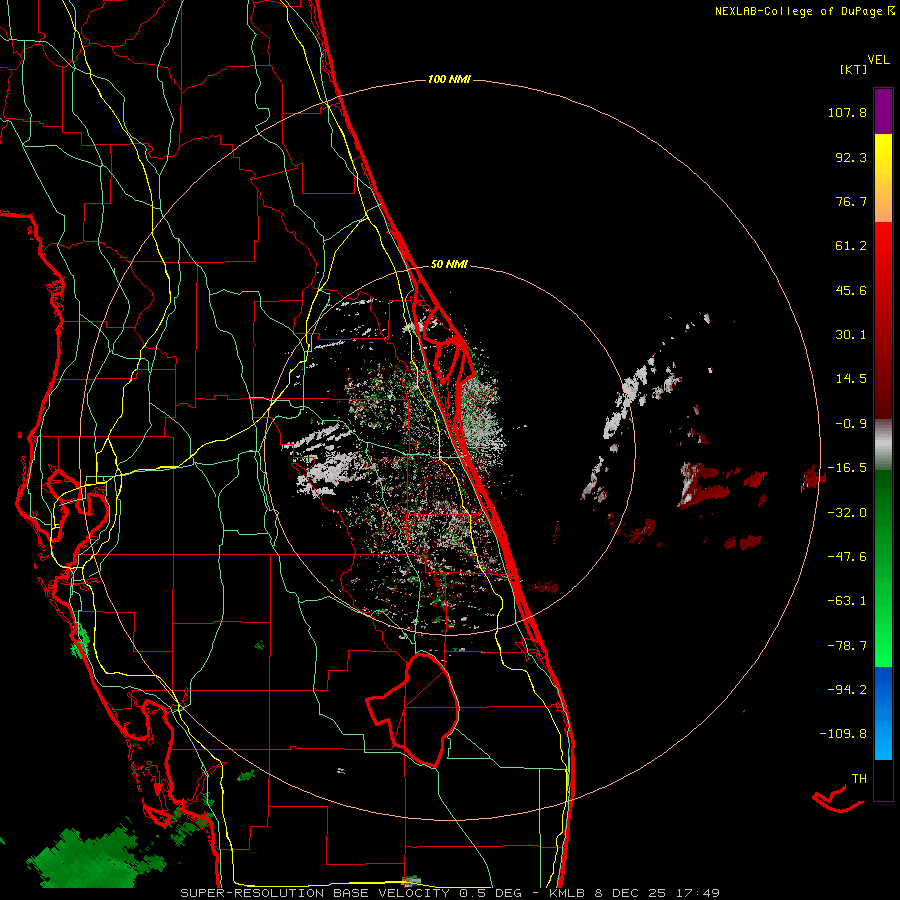
Task: Click the Lake Okeechobee outline on the map
Action: pos(413,709)
